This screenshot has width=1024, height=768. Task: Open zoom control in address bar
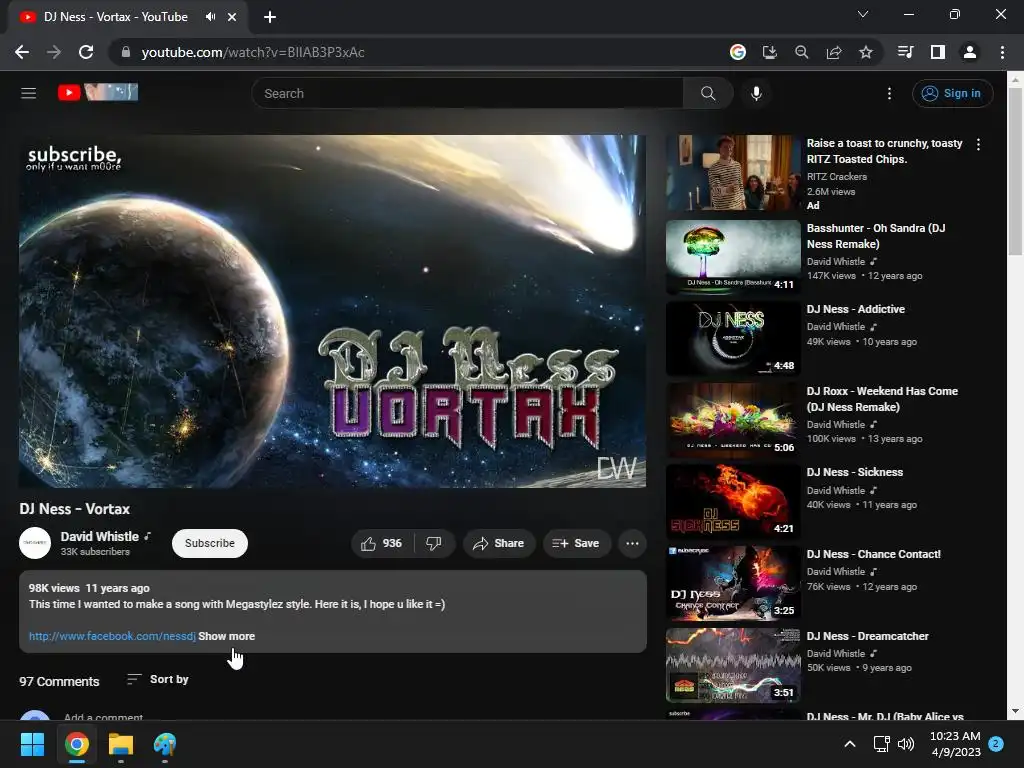(x=802, y=52)
